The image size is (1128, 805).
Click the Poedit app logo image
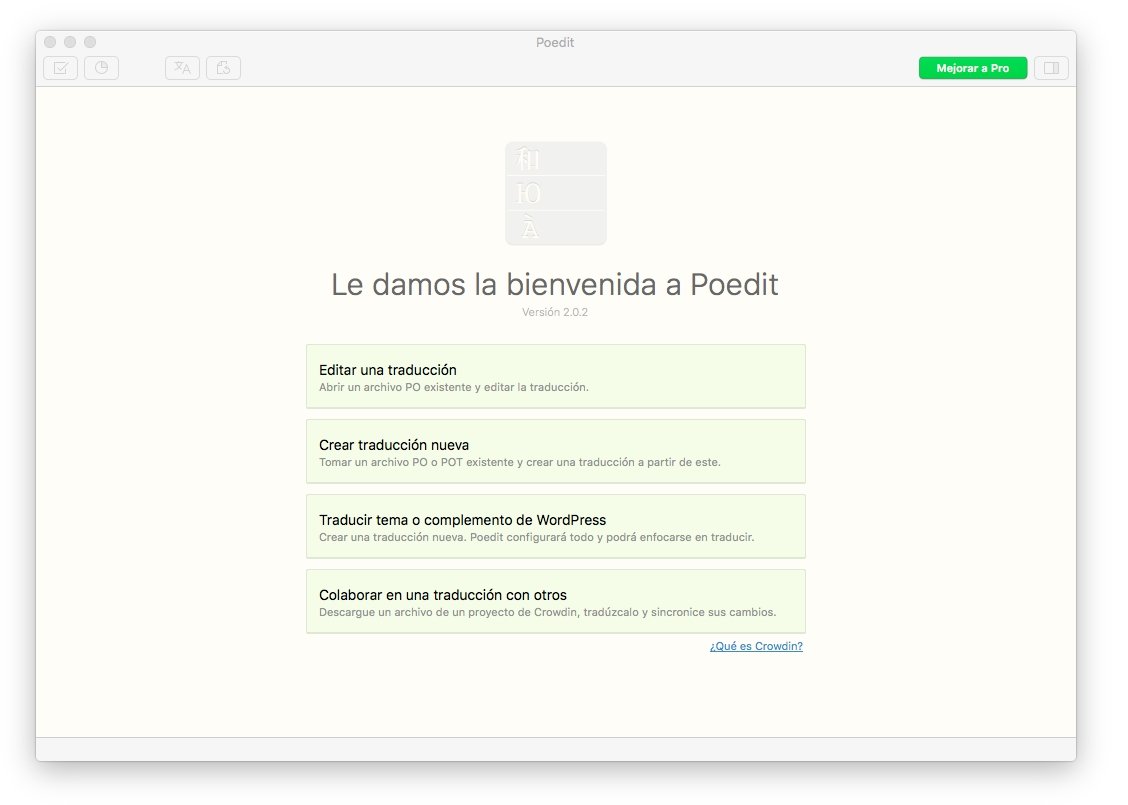pyautogui.click(x=555, y=194)
